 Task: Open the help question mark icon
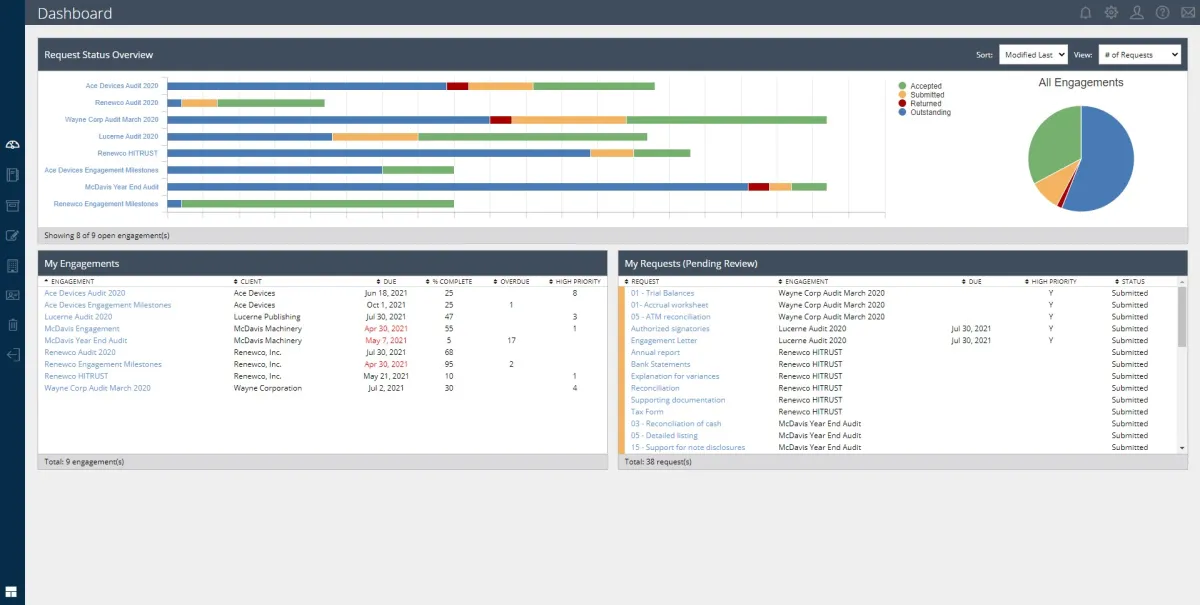pyautogui.click(x=1163, y=13)
